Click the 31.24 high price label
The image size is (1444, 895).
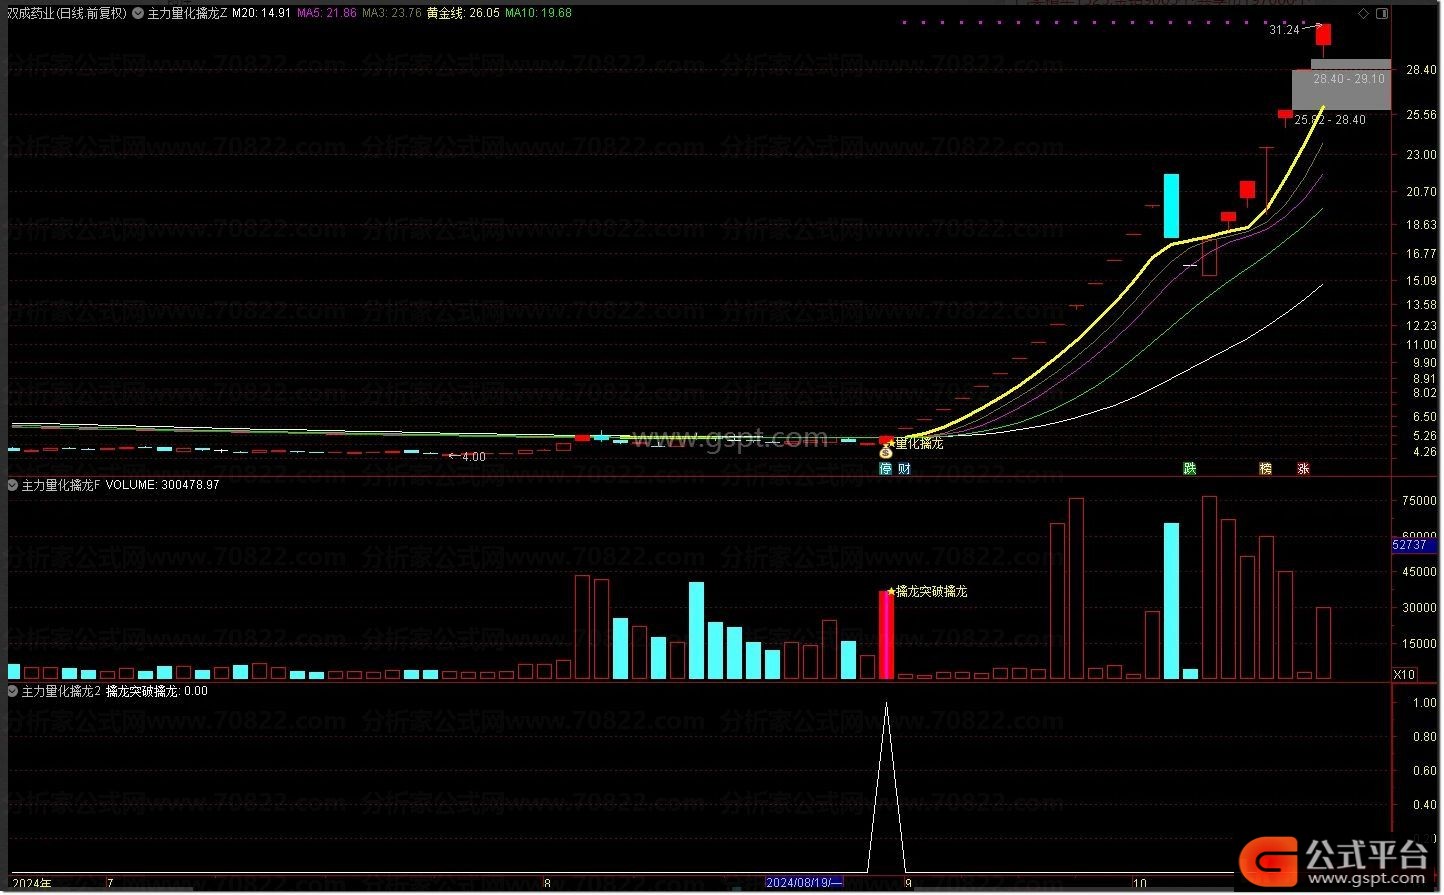(1284, 30)
